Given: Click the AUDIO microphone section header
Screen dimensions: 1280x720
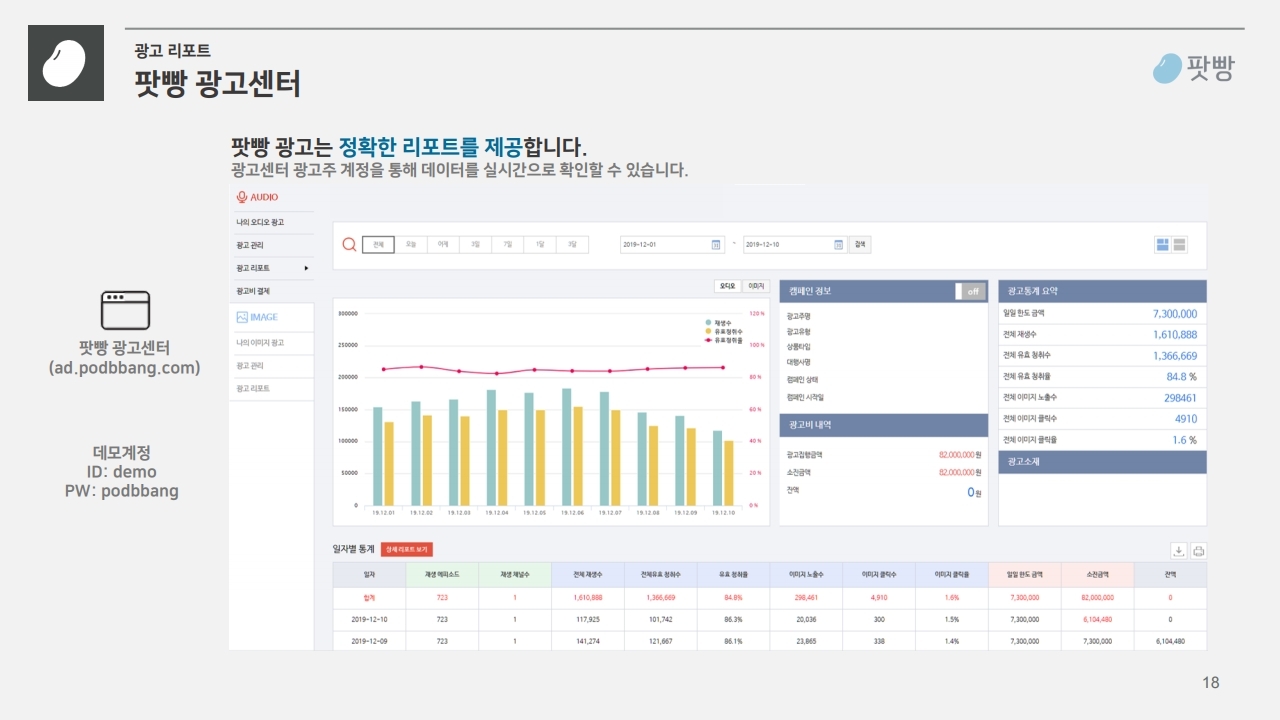Looking at the screenshot, I should (258, 197).
